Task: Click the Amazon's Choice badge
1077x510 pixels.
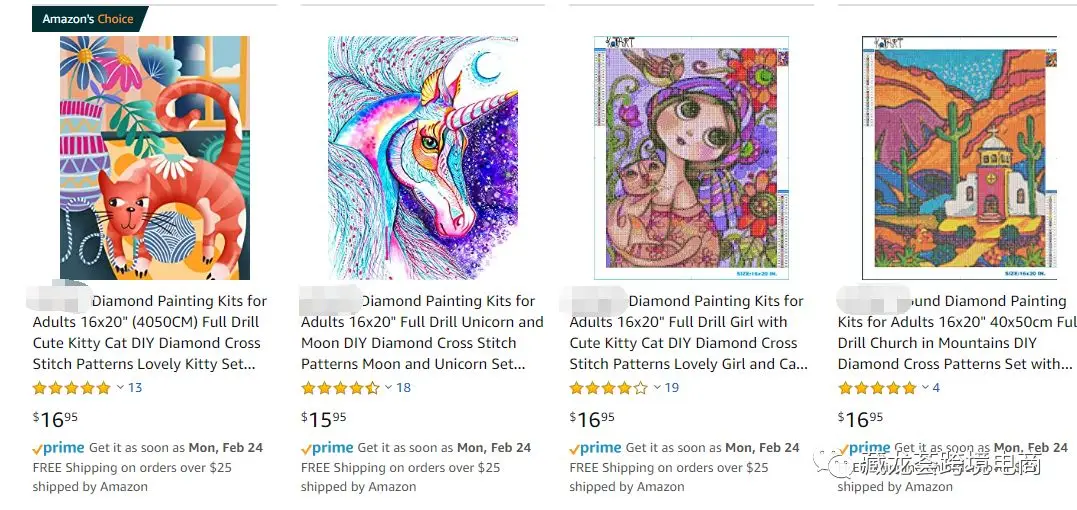Action: tap(89, 19)
